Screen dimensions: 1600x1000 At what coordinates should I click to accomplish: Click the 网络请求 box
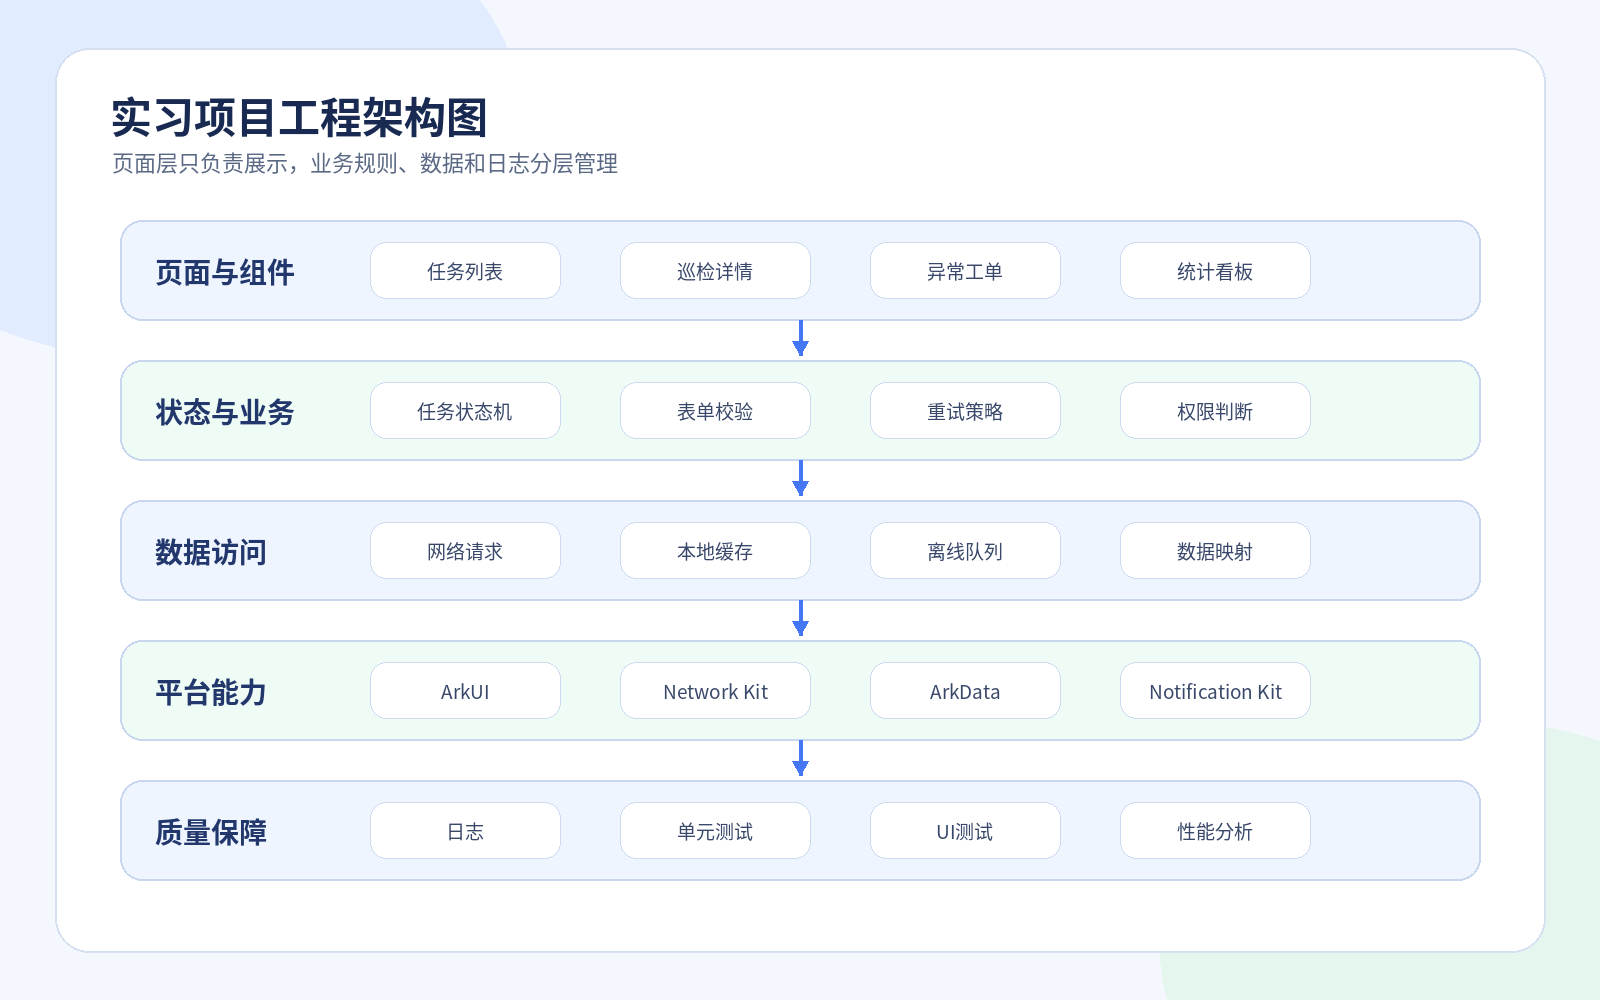coord(465,551)
